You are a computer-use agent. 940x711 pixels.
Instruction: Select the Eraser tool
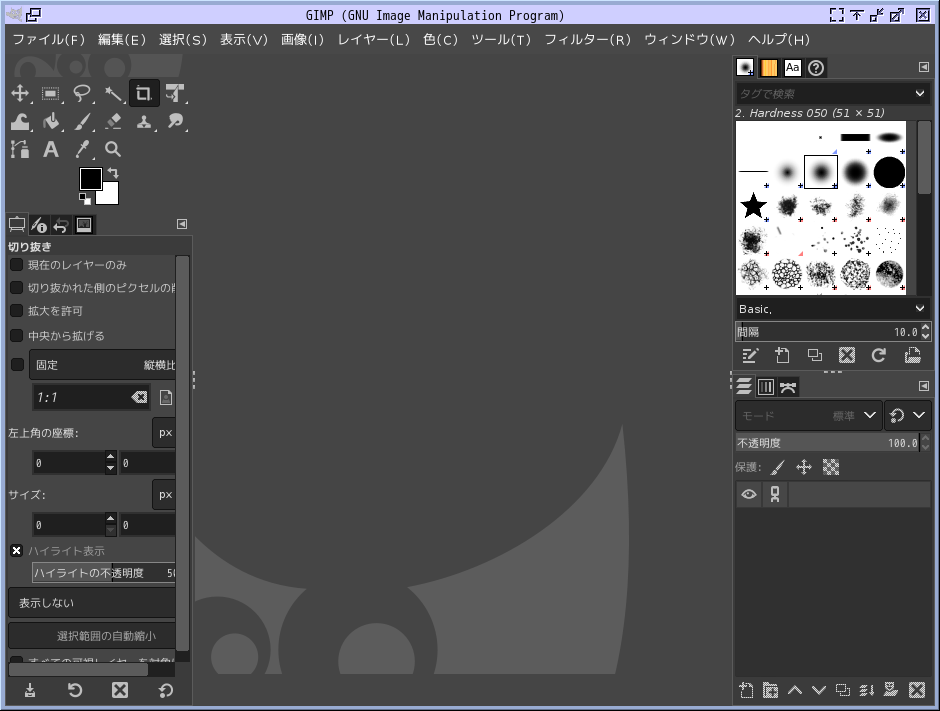click(x=113, y=122)
